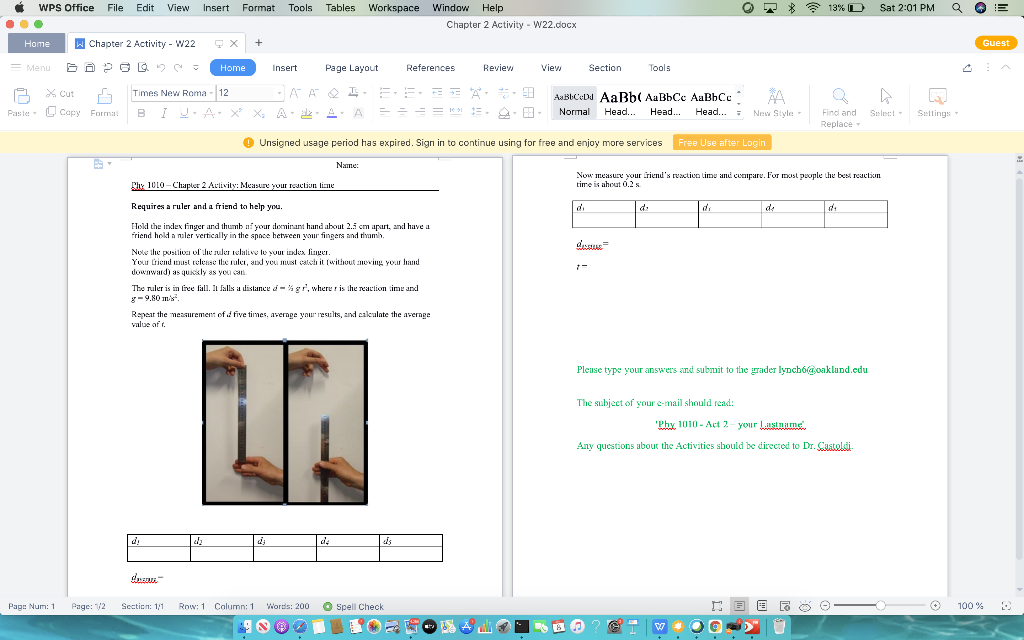
Task: Open the bullets list dropdown
Action: 394,93
